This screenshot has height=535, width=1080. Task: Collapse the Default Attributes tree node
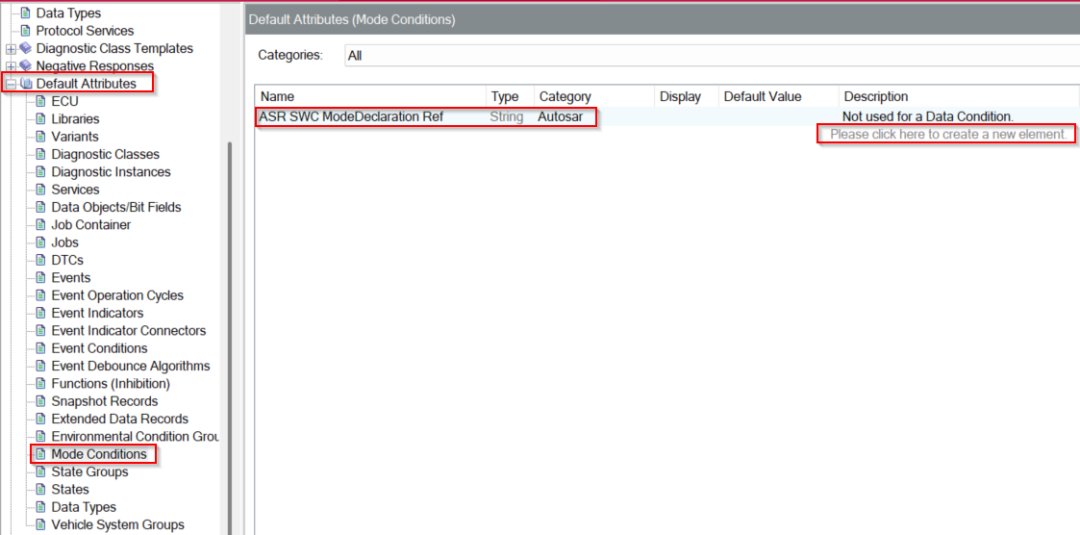10,84
